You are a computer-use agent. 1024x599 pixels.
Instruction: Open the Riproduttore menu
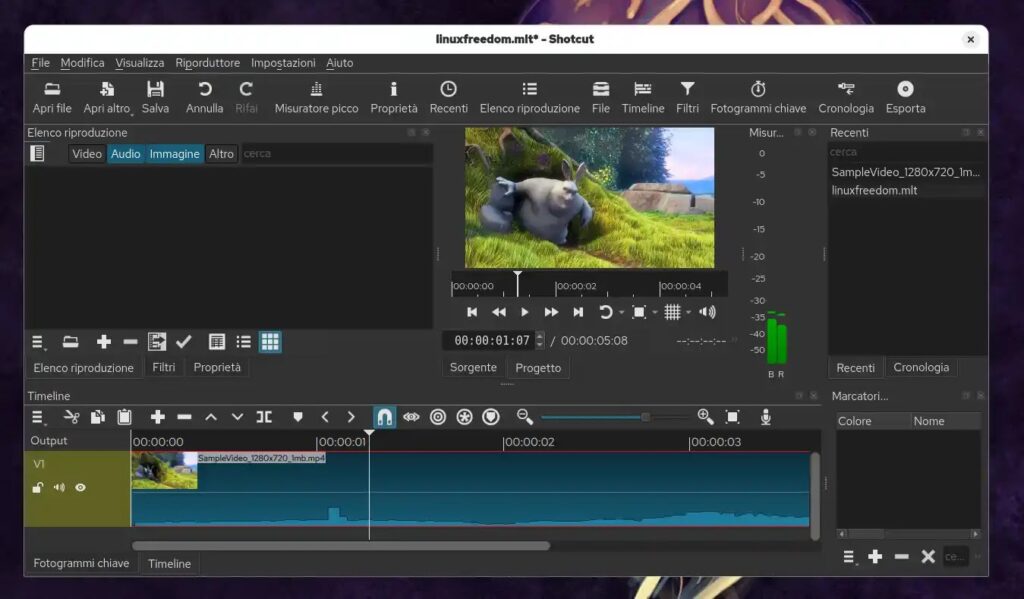tap(208, 63)
